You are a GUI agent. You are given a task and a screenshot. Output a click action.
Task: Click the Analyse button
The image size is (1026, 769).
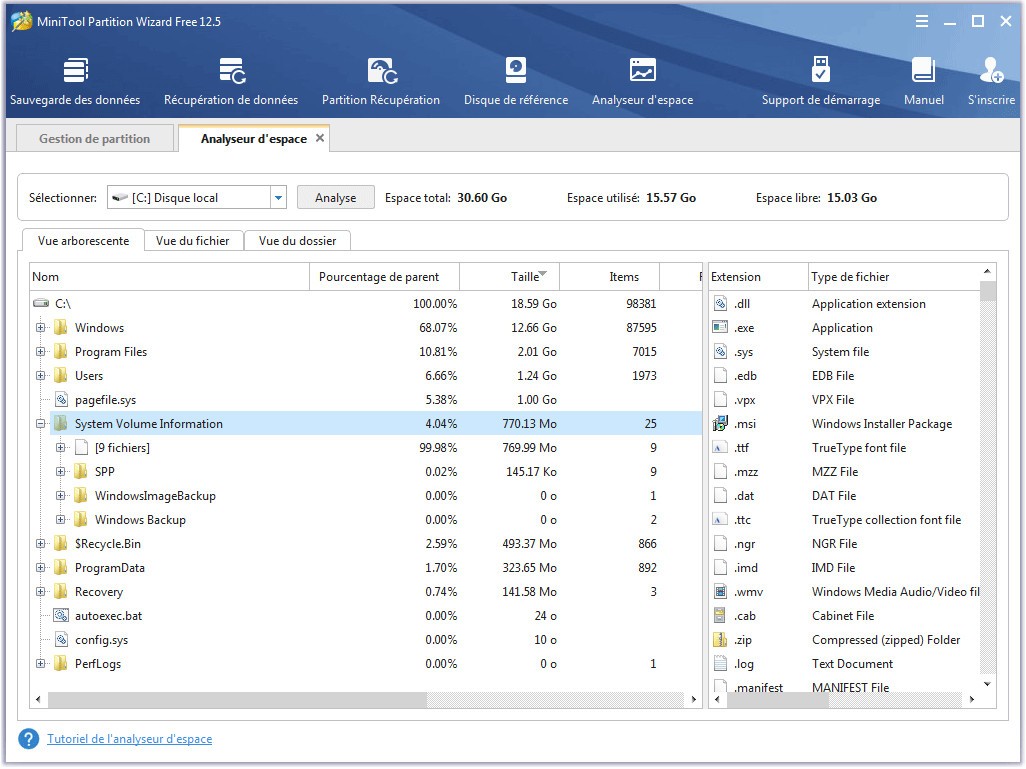point(336,198)
